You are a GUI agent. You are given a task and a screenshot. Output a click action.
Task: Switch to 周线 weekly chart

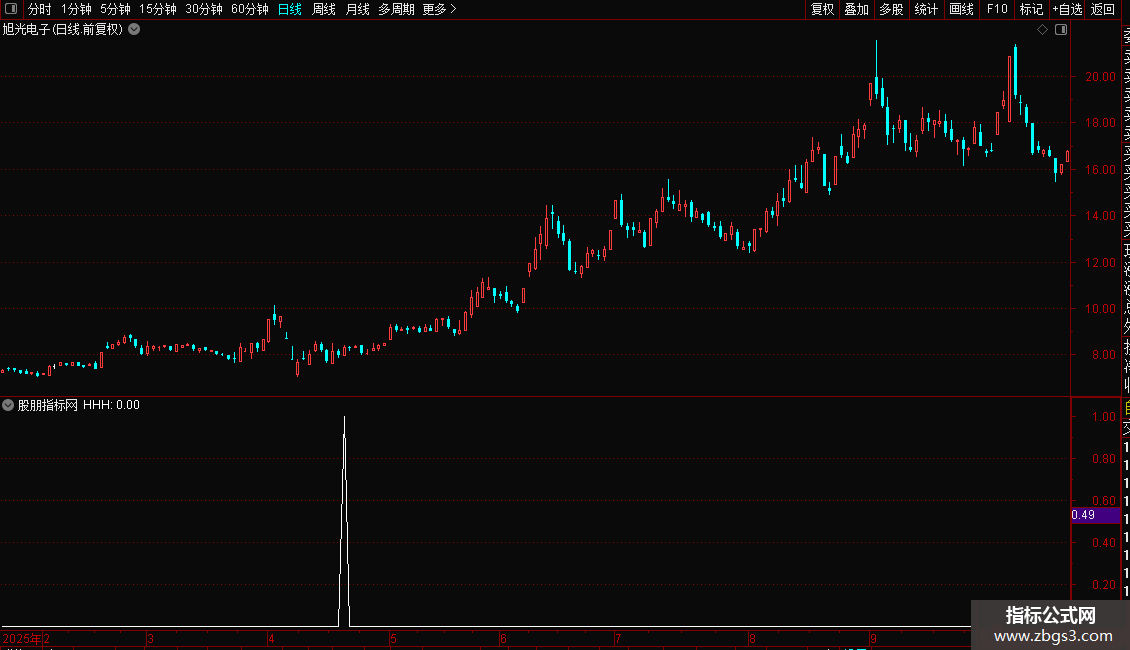coord(324,9)
